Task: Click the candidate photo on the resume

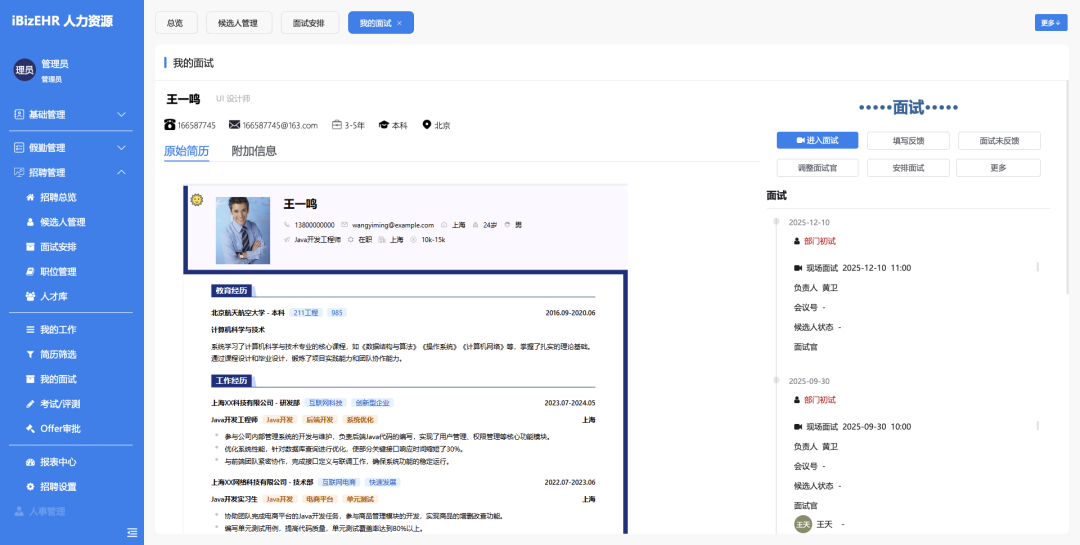Action: coord(242,230)
